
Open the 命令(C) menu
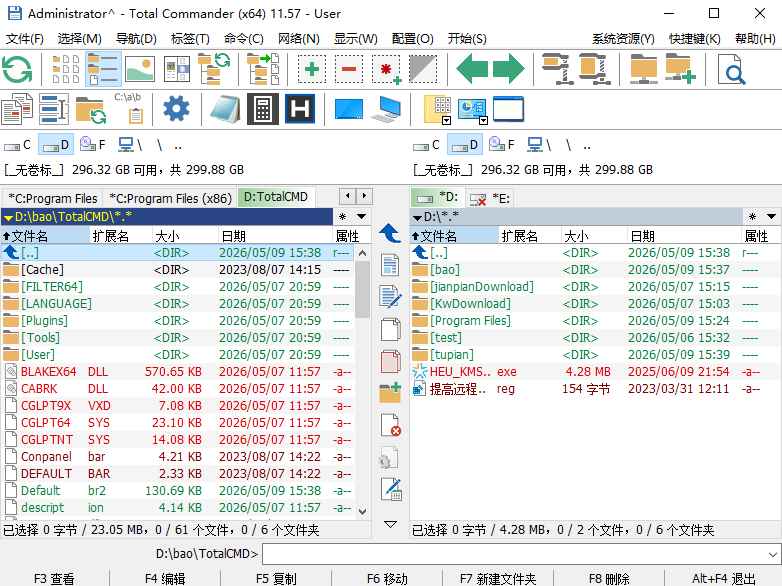(x=243, y=39)
